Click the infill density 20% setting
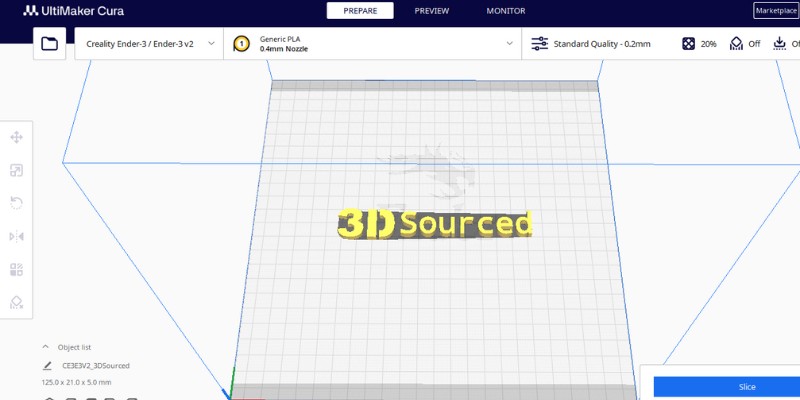Viewport: 800px width, 400px height. tap(699, 44)
